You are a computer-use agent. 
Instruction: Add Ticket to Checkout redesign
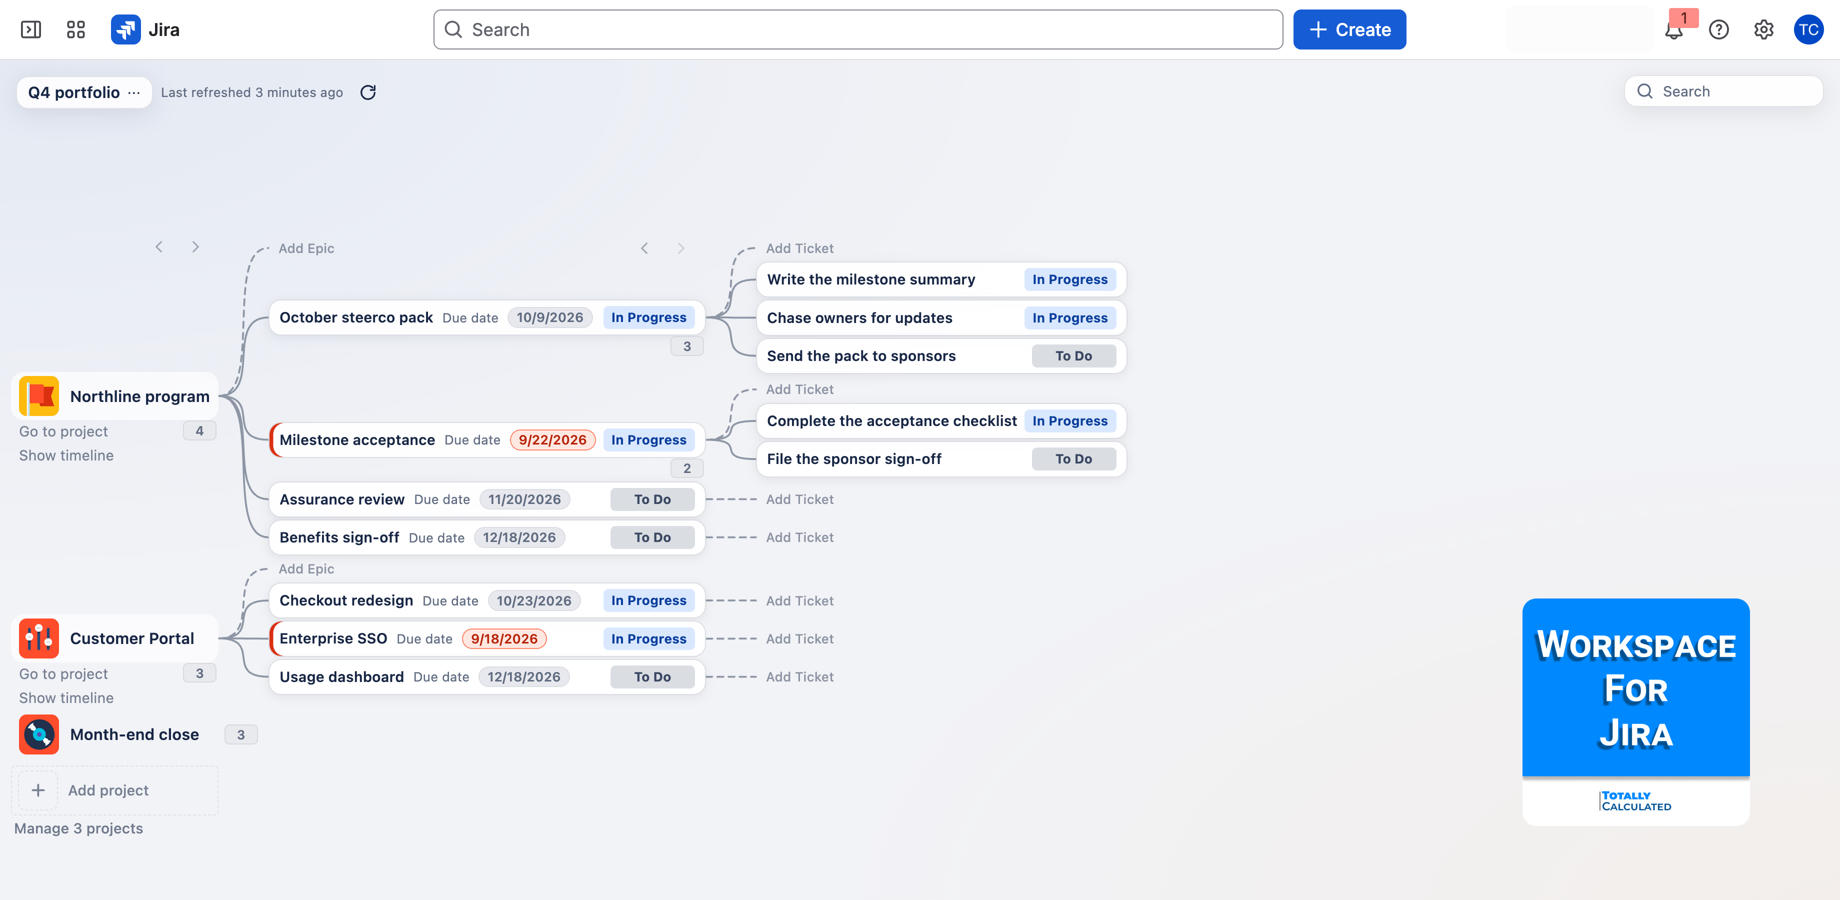click(800, 601)
